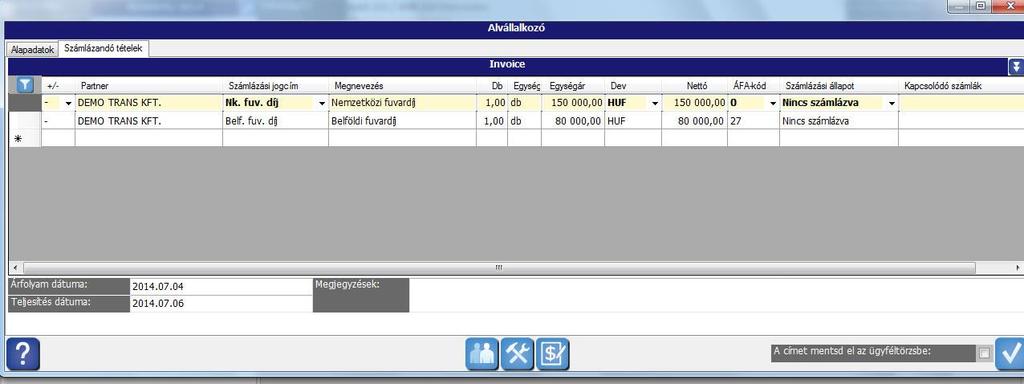Viewport: 1024px width, 384px height.
Task: Open the Nincs számlázva status dropdown
Action: tap(892, 103)
